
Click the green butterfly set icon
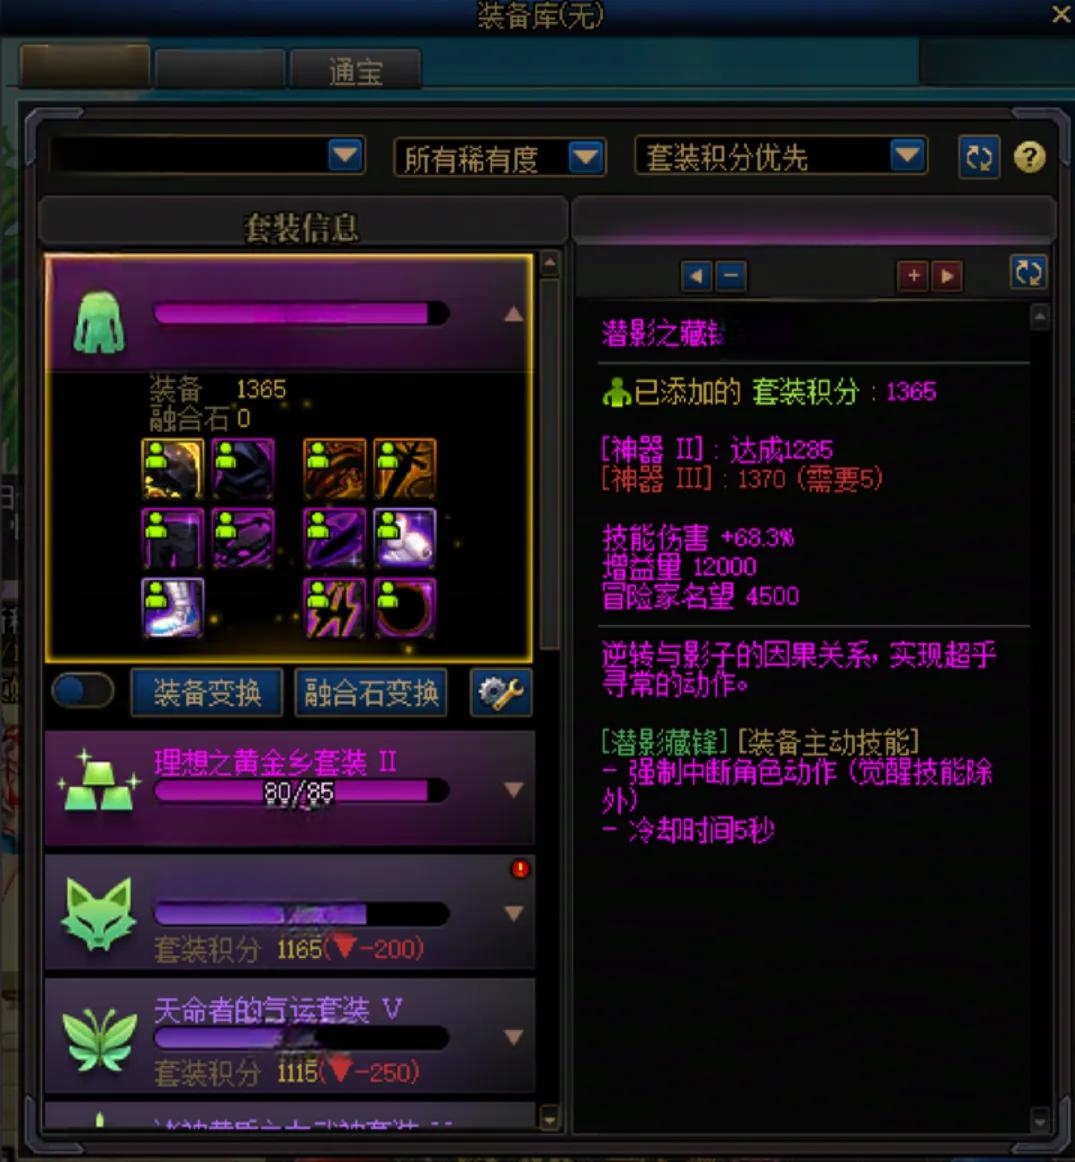[x=99, y=1038]
